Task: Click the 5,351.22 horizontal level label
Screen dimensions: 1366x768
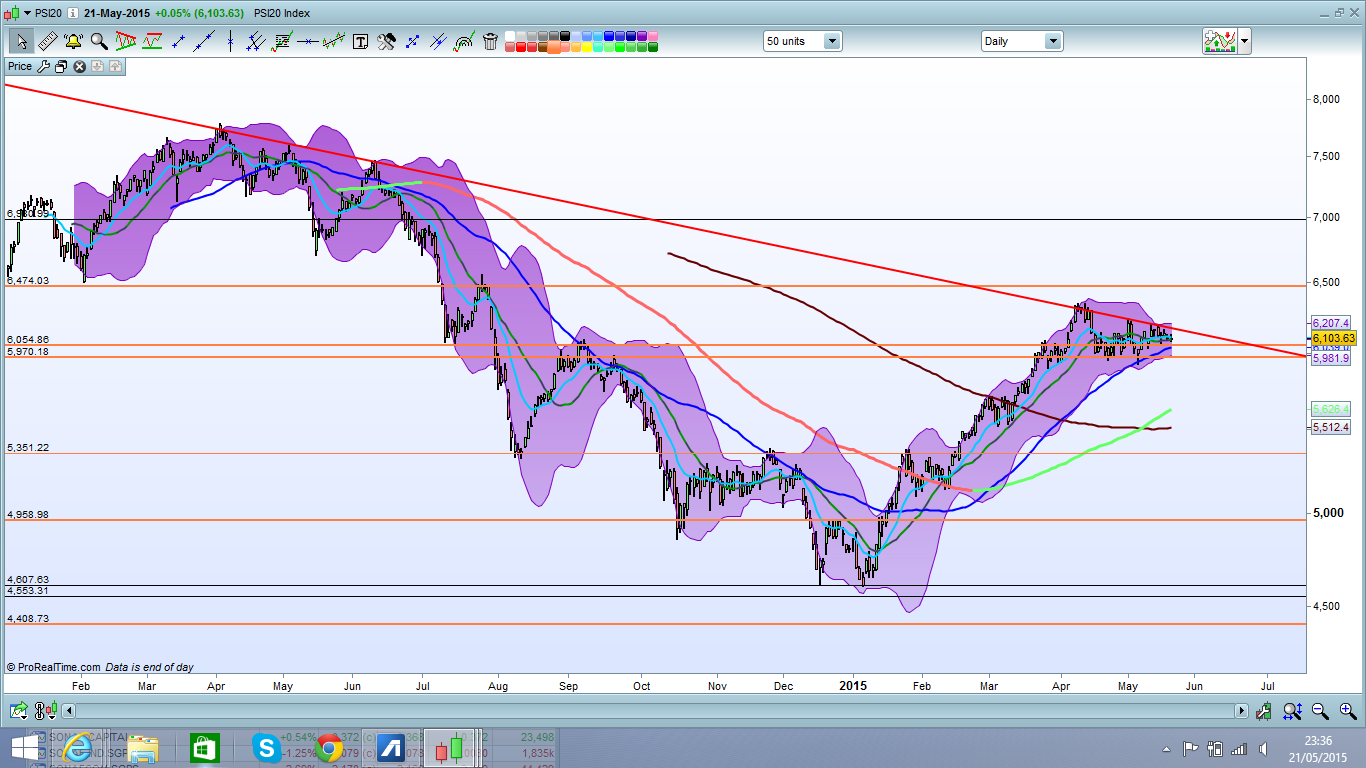Action: click(x=28, y=447)
